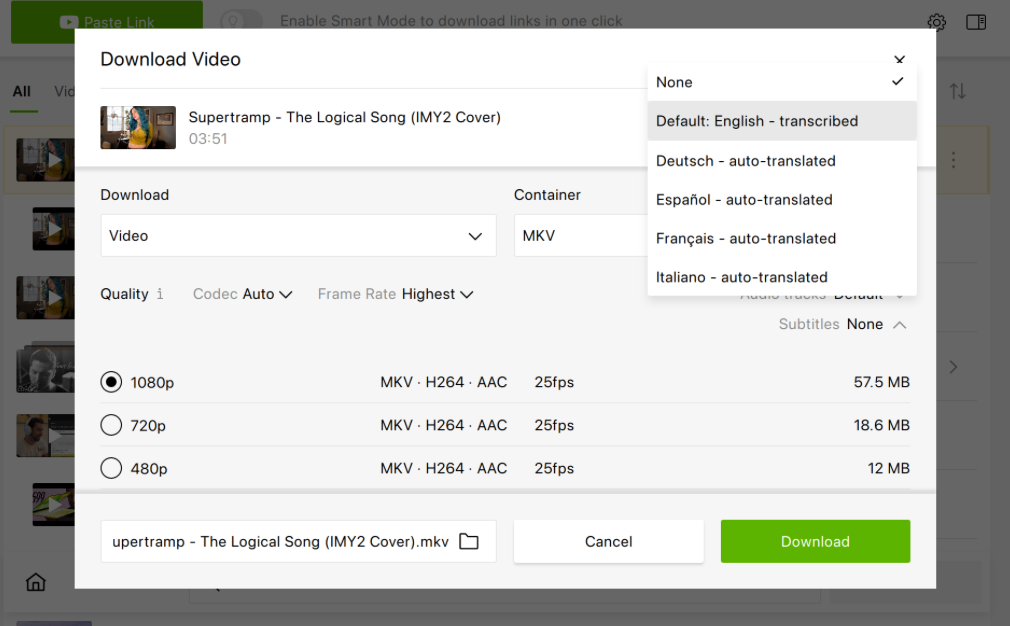The height and width of the screenshot is (626, 1010).
Task: Open settings via the gear icon
Action: tap(937, 23)
